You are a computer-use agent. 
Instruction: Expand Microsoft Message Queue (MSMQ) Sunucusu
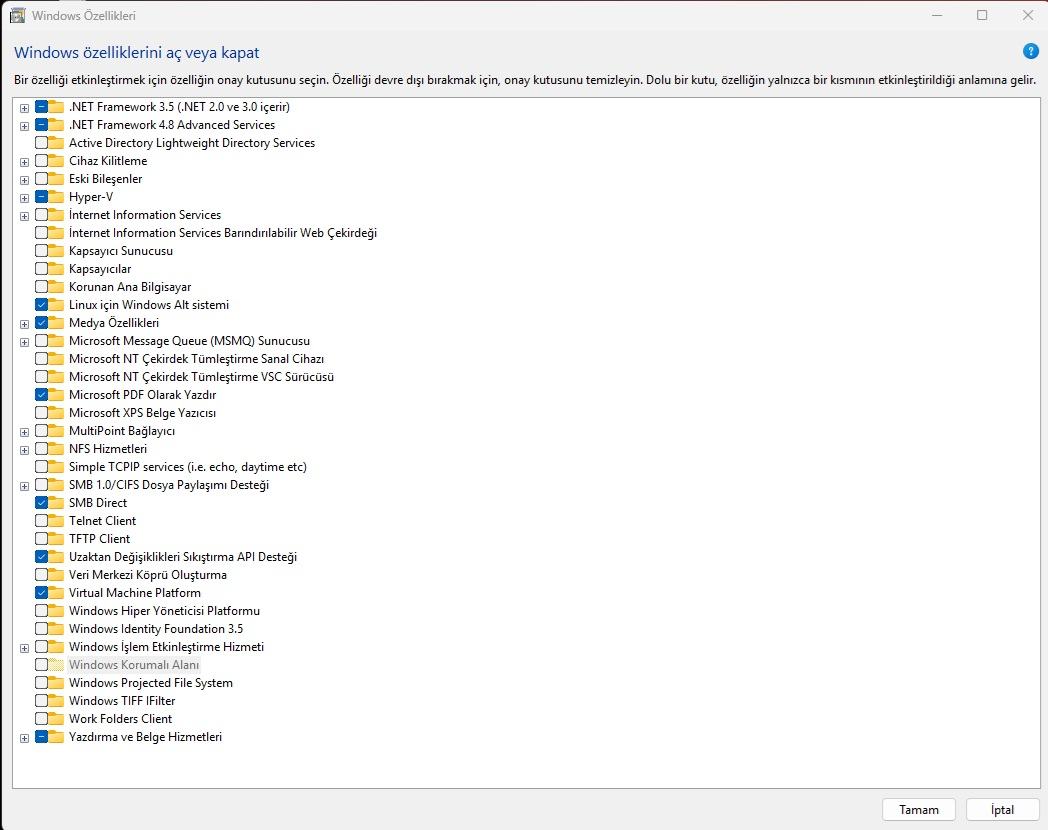(x=25, y=342)
